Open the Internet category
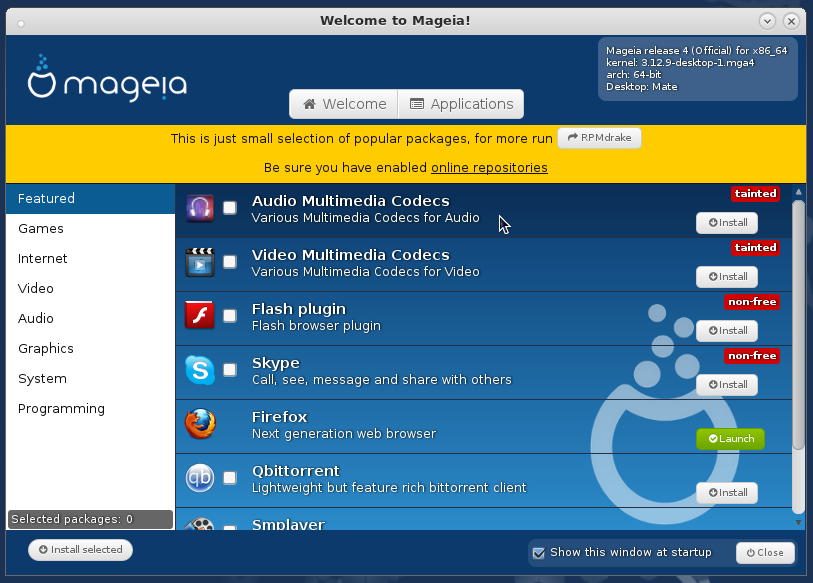The height and width of the screenshot is (583, 813). (x=91, y=259)
